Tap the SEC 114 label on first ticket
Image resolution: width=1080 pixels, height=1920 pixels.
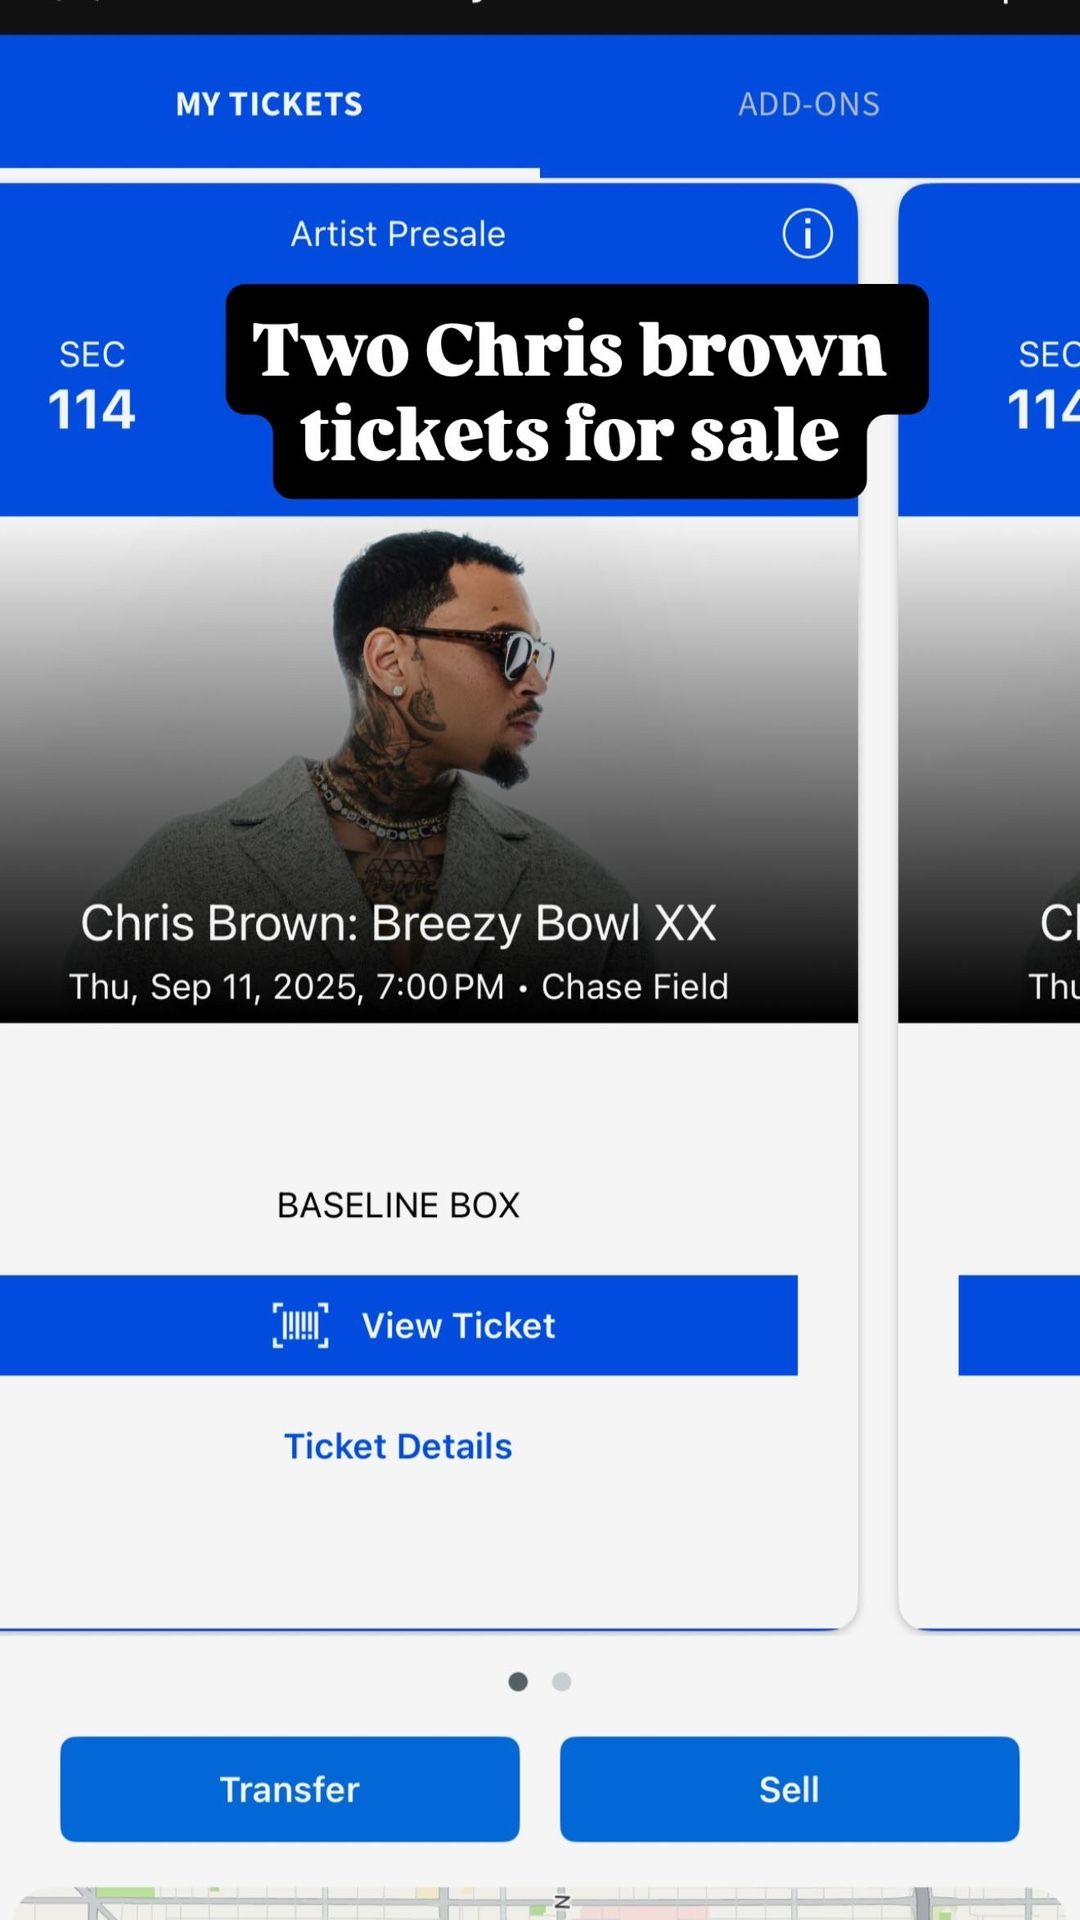pos(92,387)
